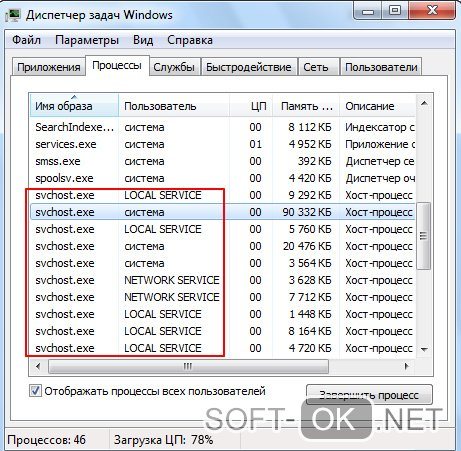This screenshot has height=451, width=461.
Task: Open the Параметры menu
Action: point(87,40)
